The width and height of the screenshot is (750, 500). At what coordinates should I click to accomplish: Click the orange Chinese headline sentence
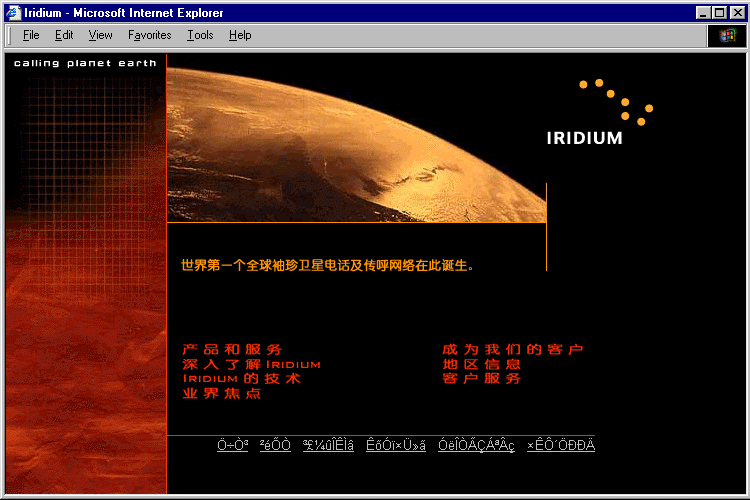(328, 266)
